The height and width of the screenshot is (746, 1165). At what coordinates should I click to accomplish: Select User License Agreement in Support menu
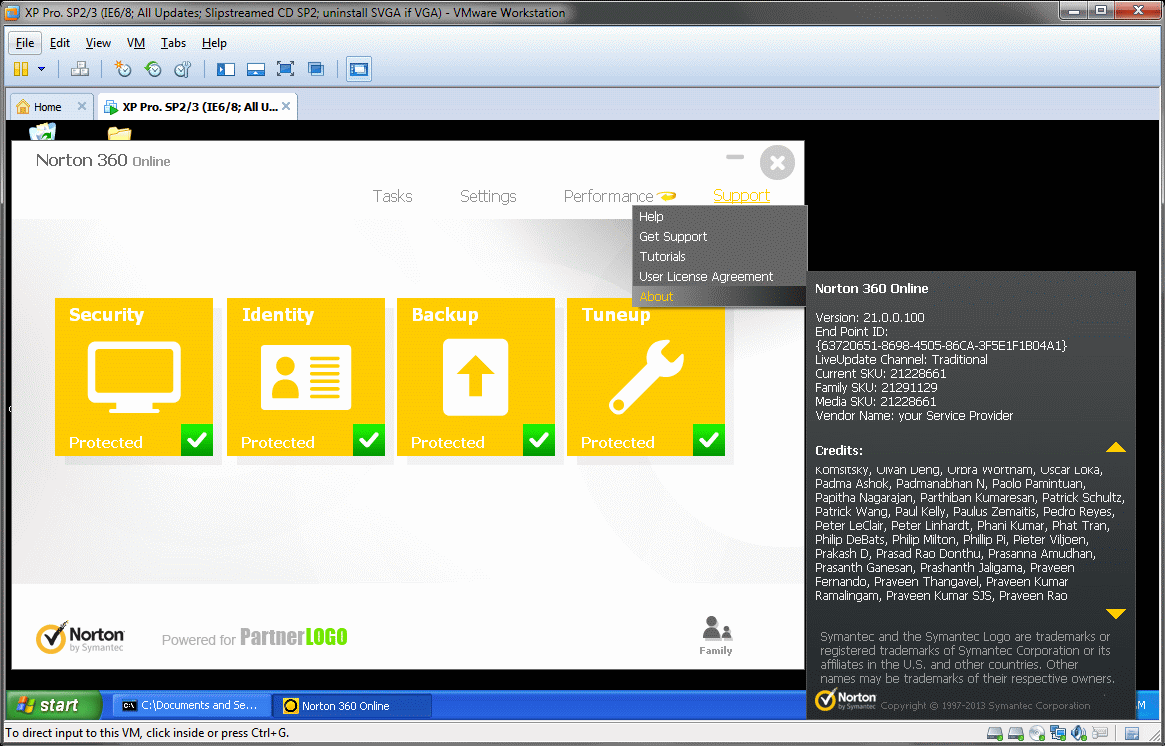point(706,277)
